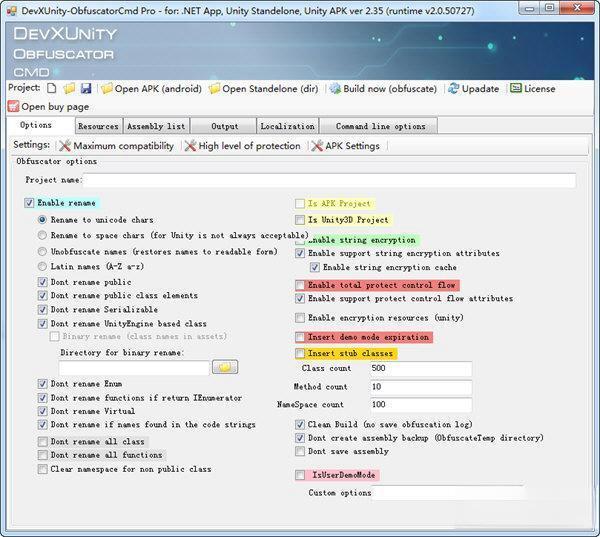Image resolution: width=600 pixels, height=537 pixels.
Task: Check IsUserDemoMode checkbox
Action: [300, 475]
